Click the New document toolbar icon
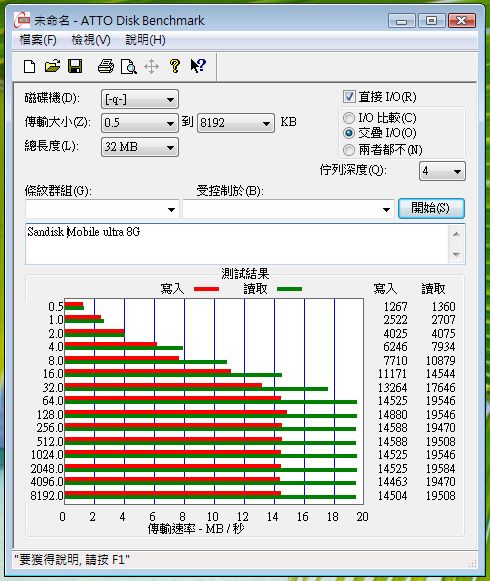This screenshot has width=490, height=581. coord(30,67)
